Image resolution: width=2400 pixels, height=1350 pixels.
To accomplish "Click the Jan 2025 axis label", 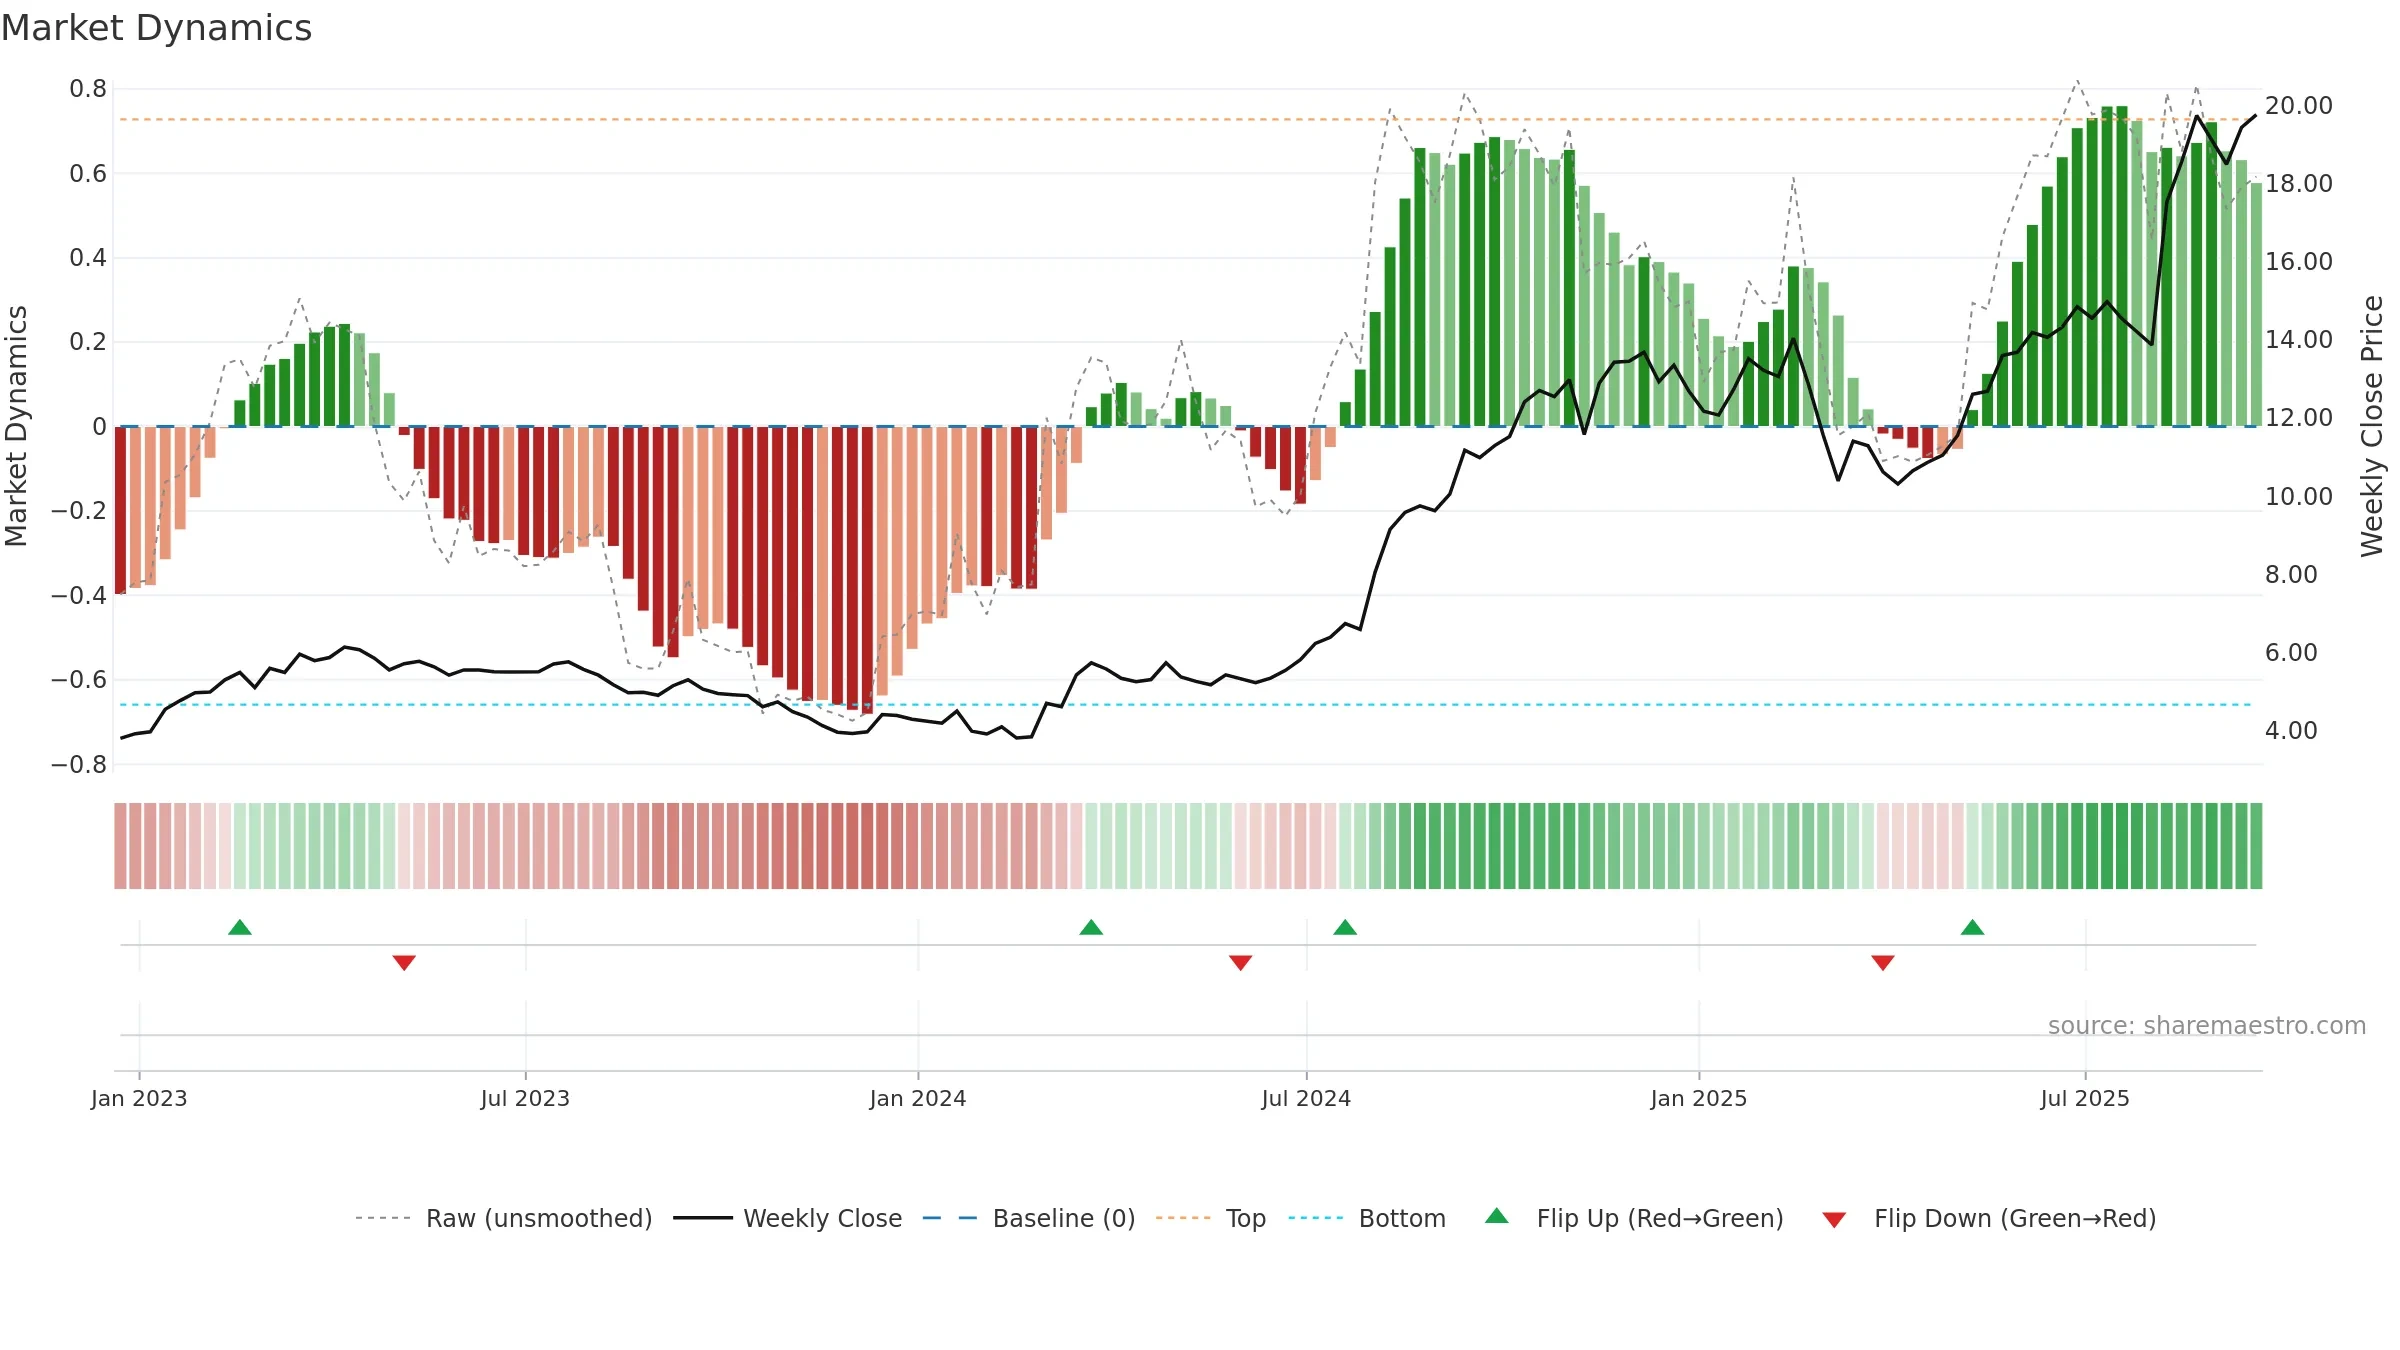I will coord(1699,1098).
